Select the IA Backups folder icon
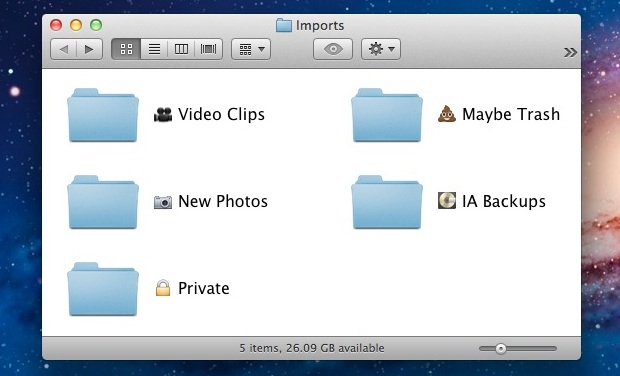 pyautogui.click(x=387, y=202)
